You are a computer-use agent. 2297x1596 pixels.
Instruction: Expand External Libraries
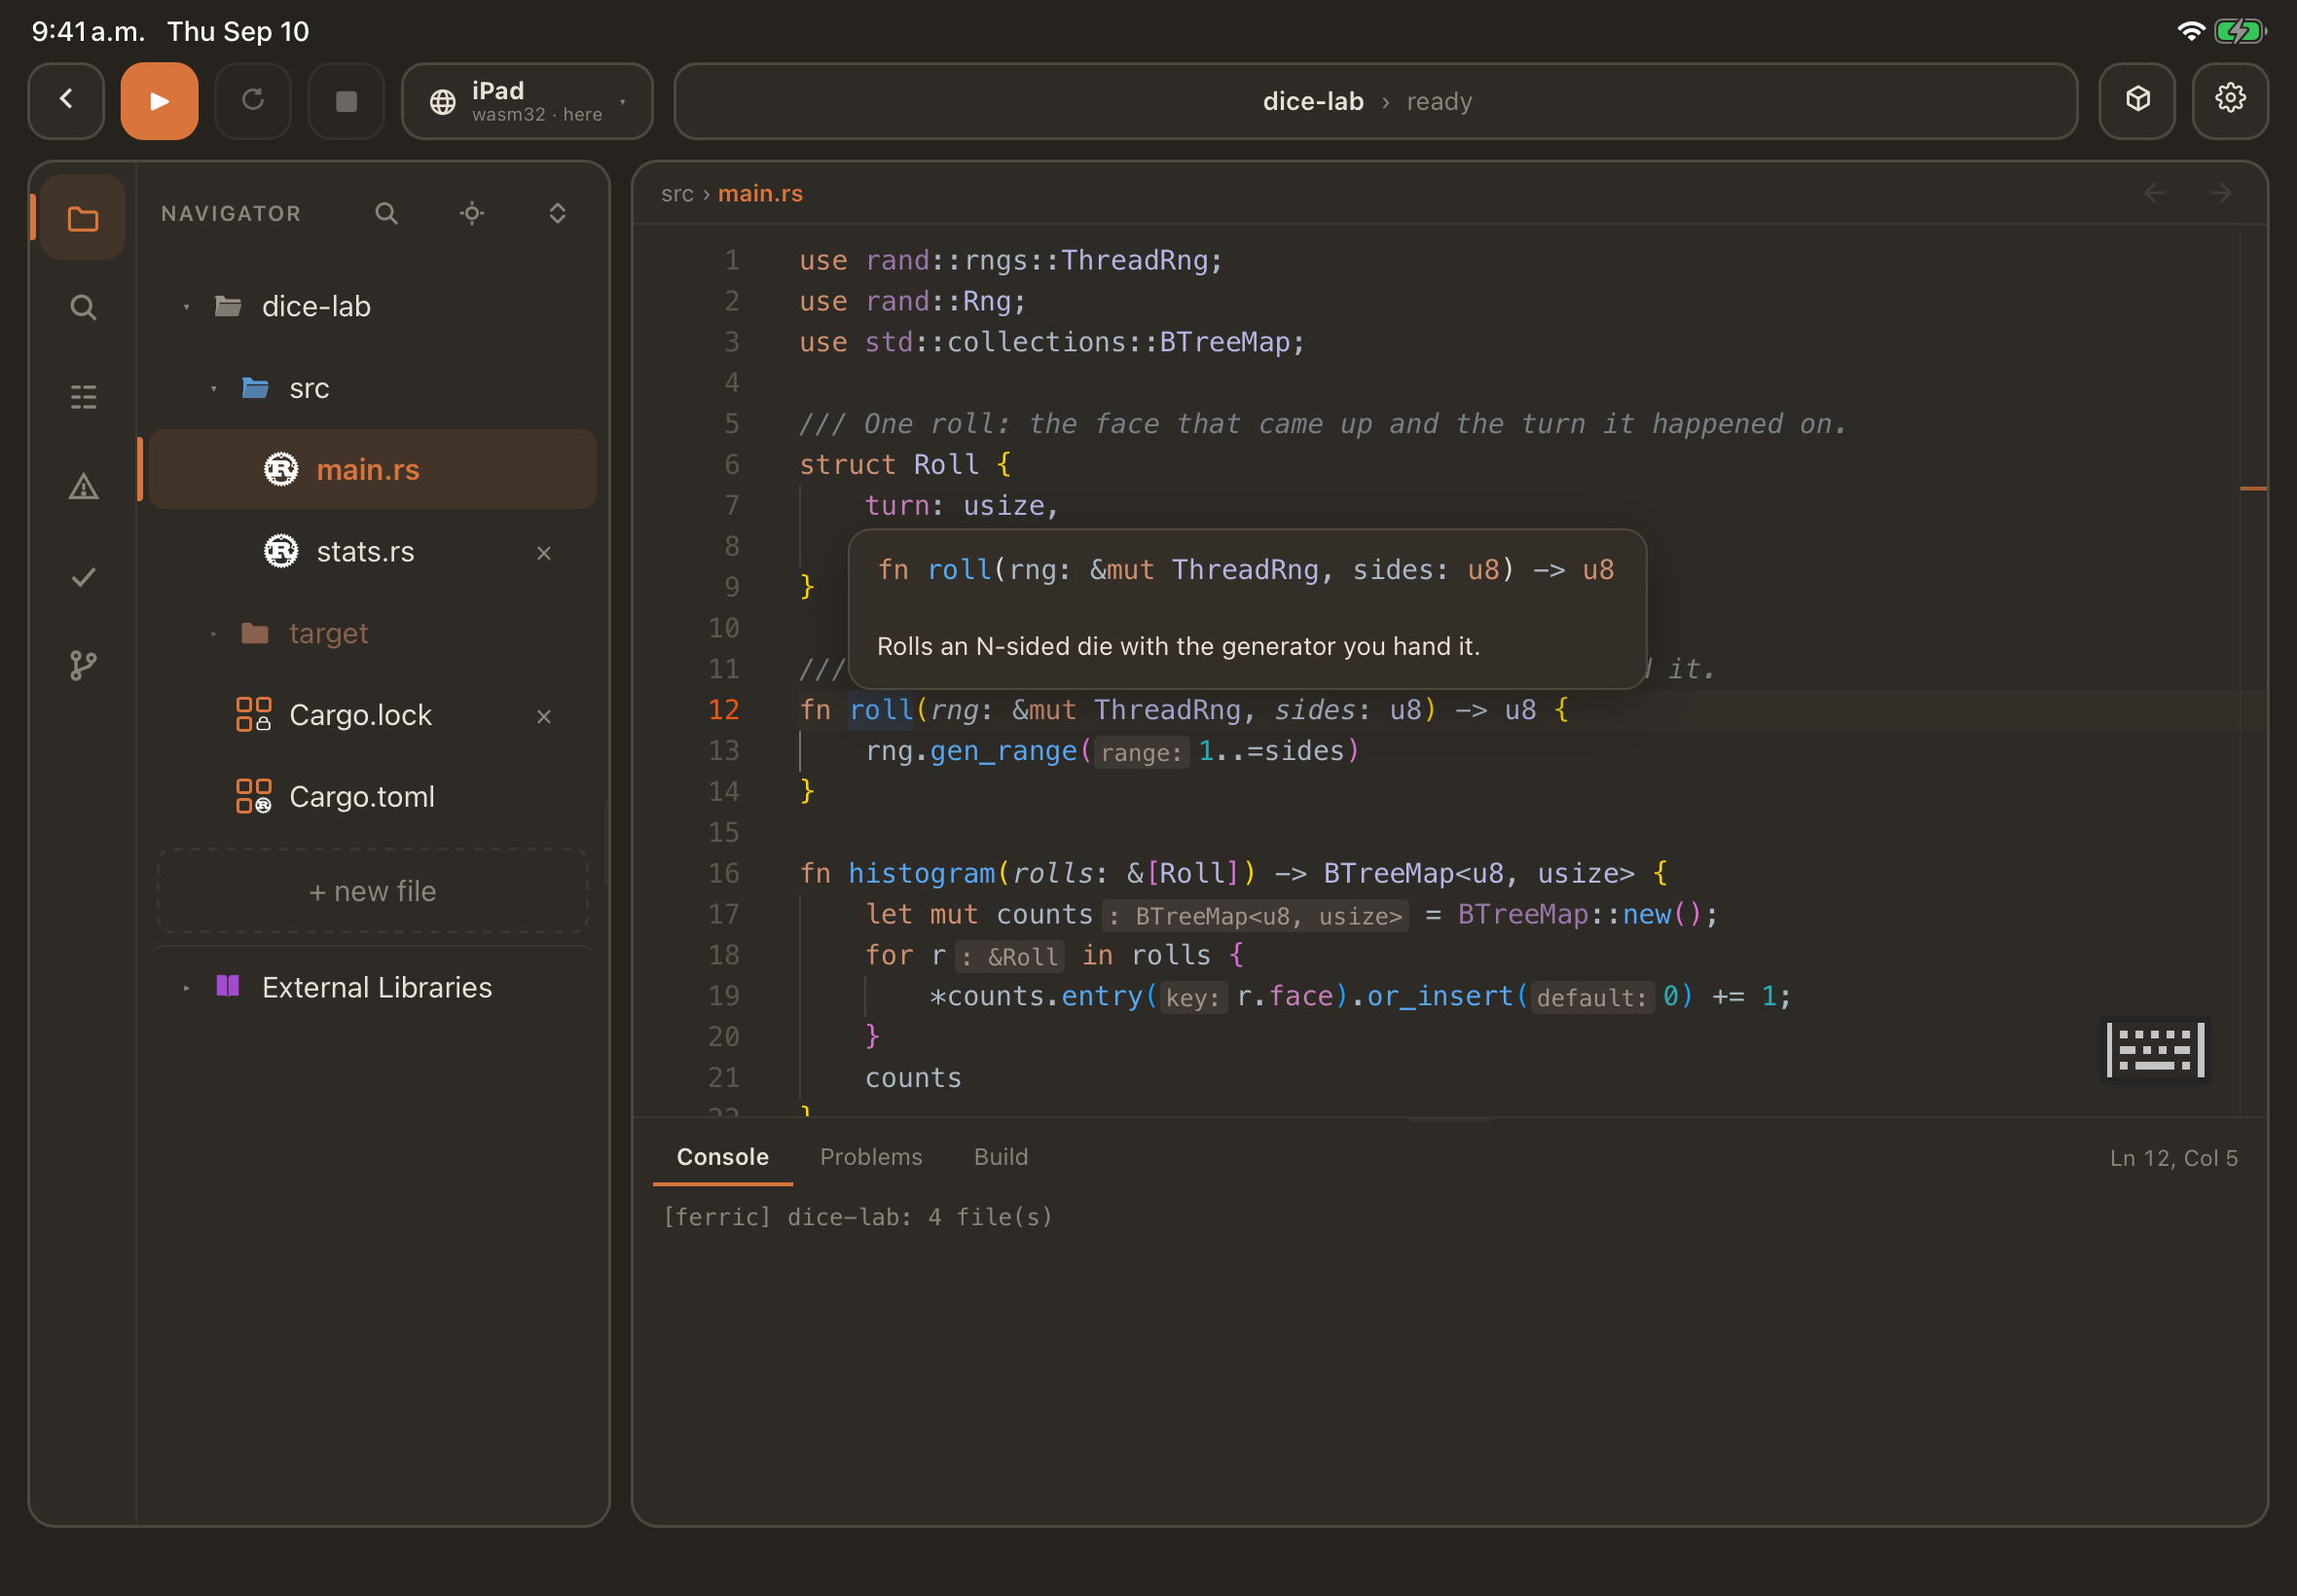click(186, 988)
